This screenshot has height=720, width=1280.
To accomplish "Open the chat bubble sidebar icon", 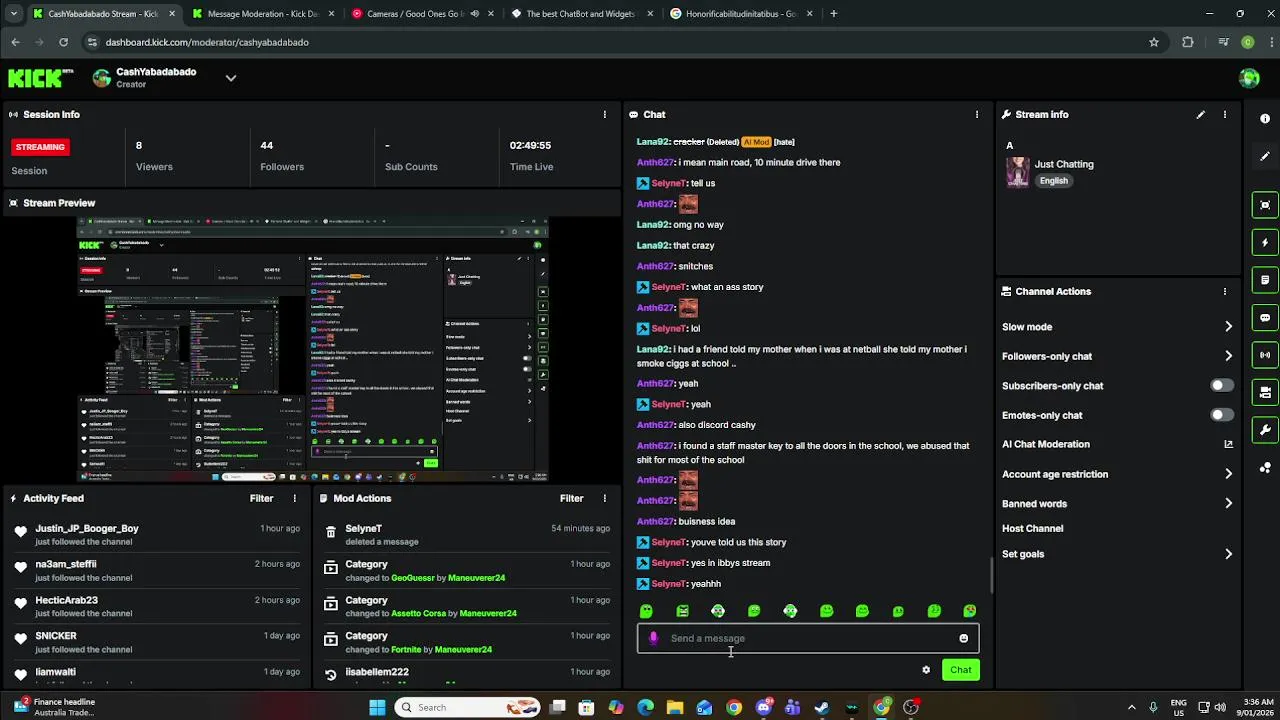I will pos(1264,318).
